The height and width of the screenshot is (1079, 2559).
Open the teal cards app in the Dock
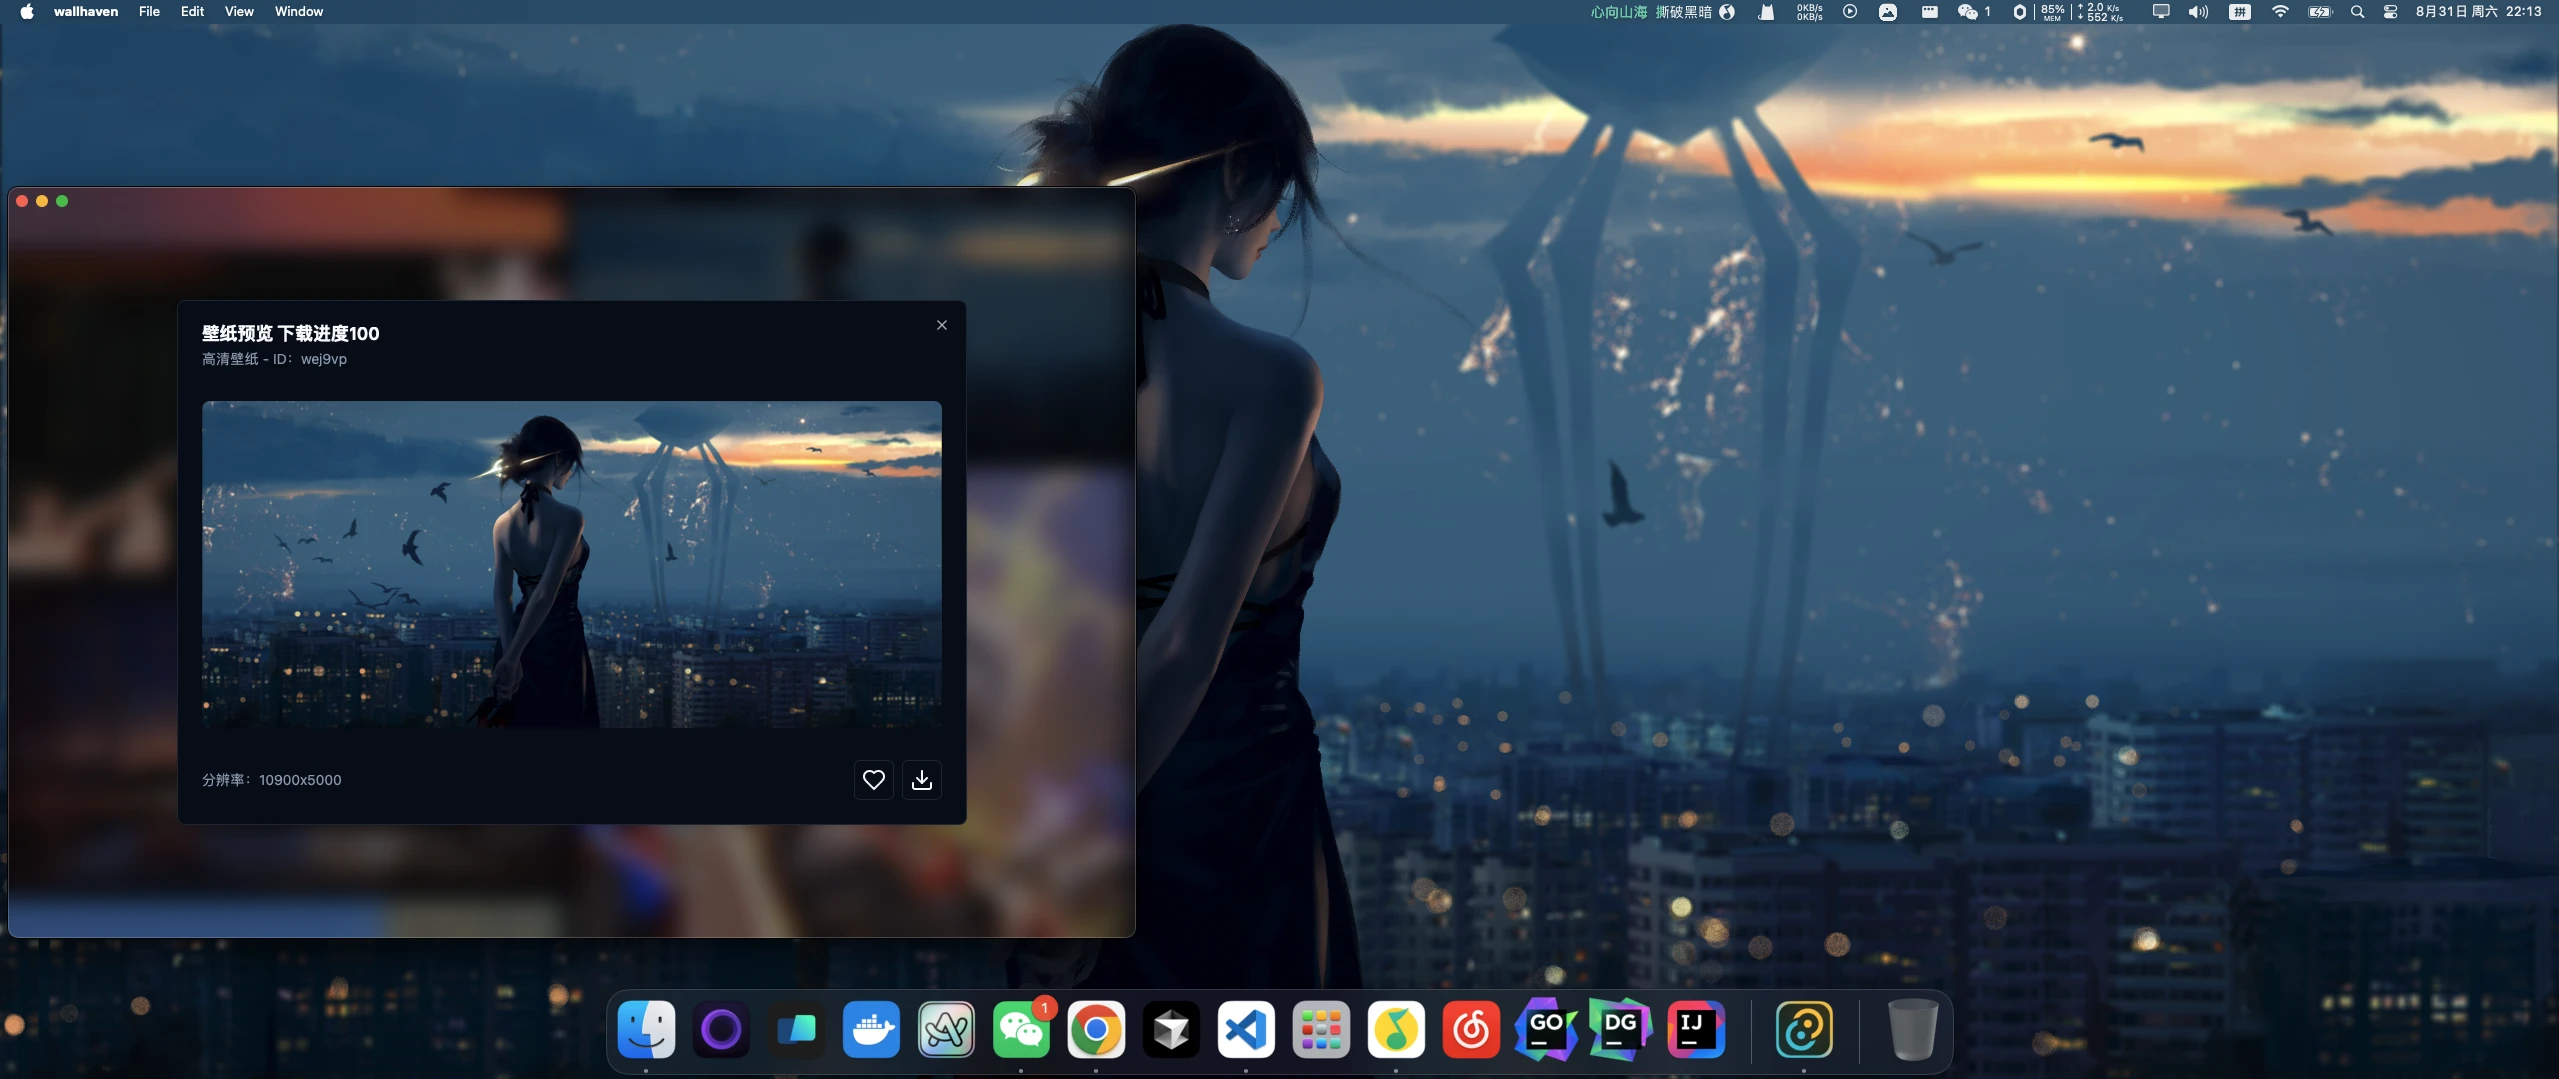796,1029
